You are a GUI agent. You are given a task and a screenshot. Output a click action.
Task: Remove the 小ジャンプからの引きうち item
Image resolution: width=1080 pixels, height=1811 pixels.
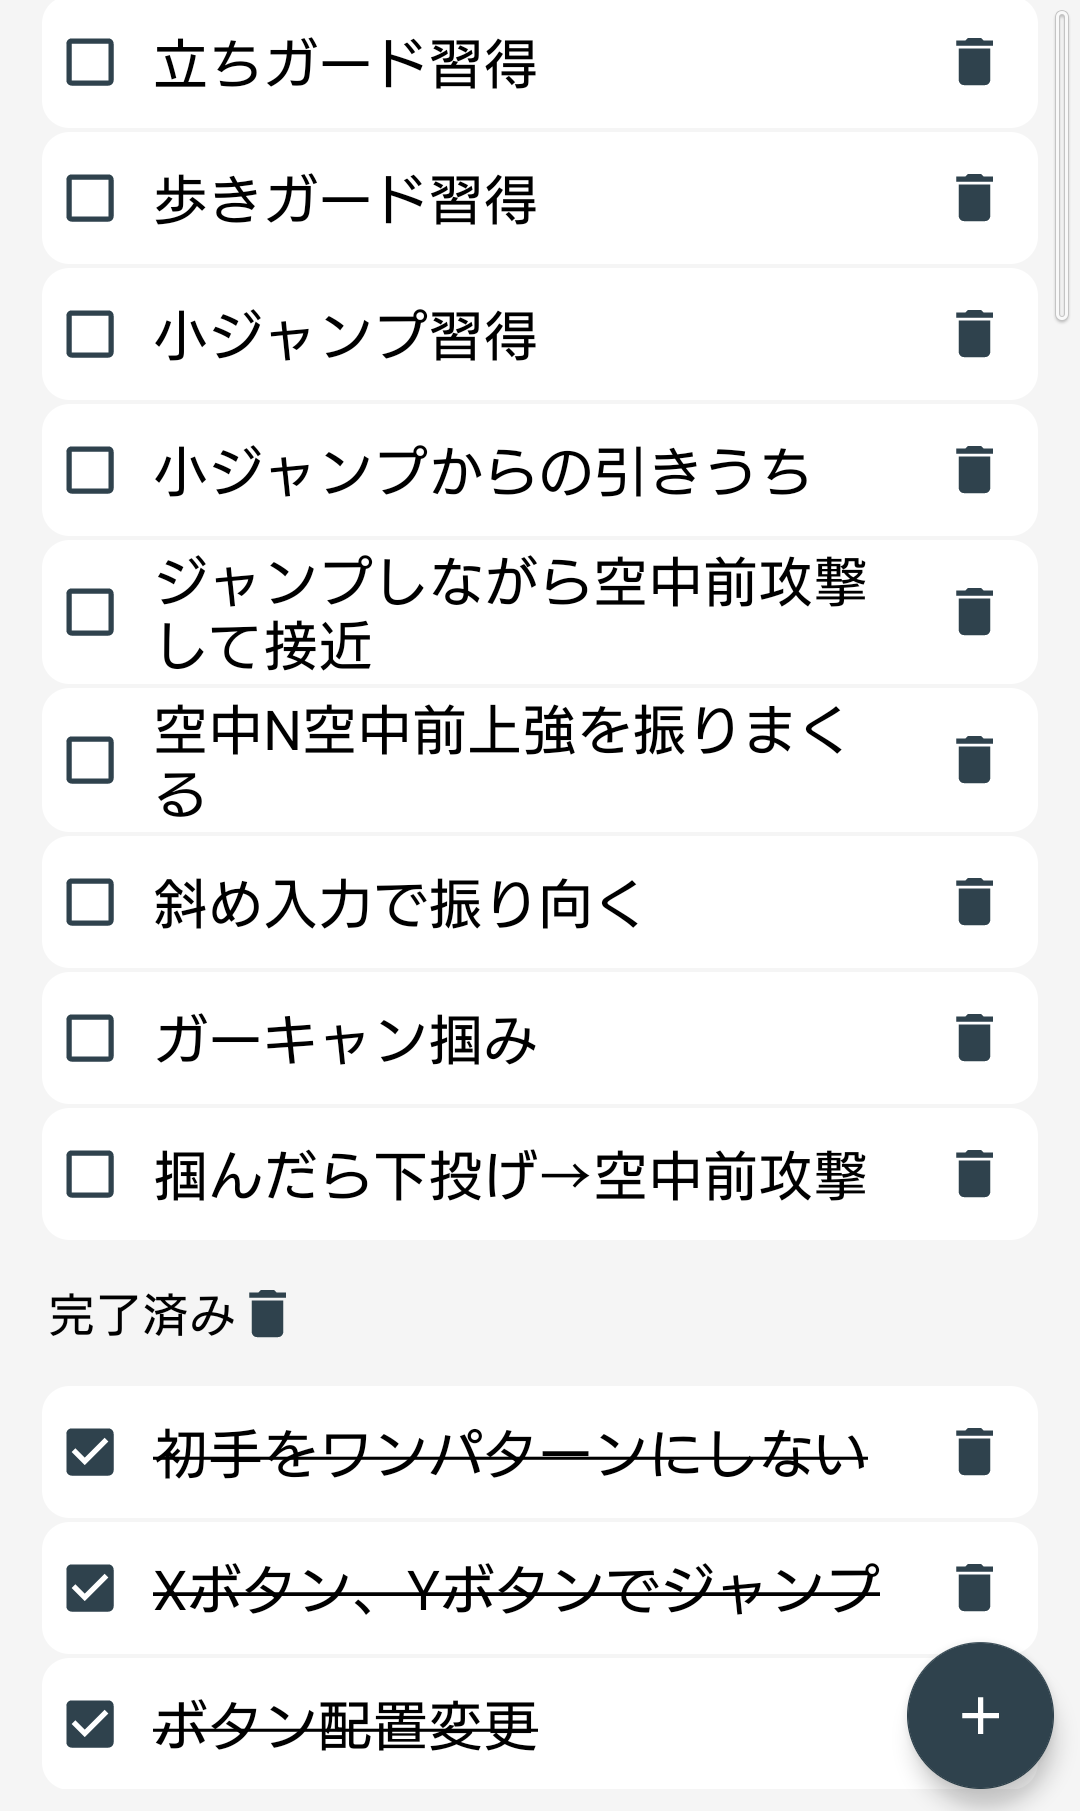point(974,470)
